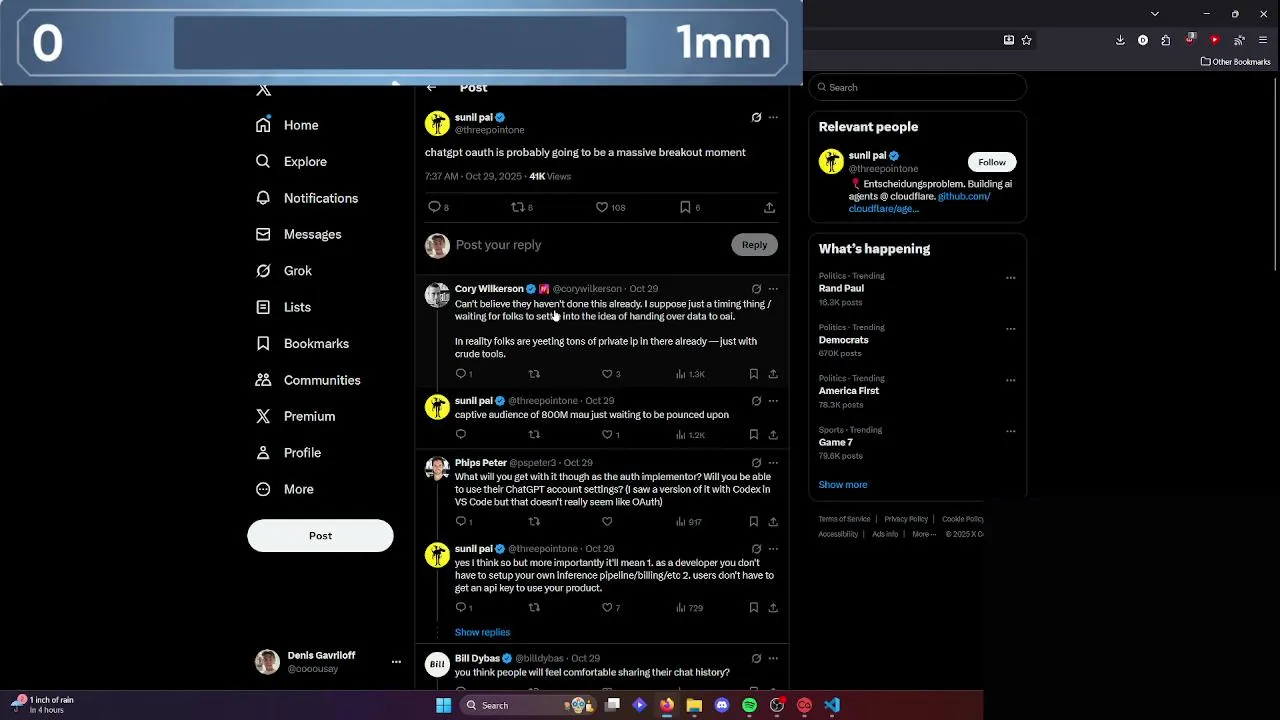The image size is (1280, 720).
Task: Expand the More menu in sidebar
Action: point(284,489)
